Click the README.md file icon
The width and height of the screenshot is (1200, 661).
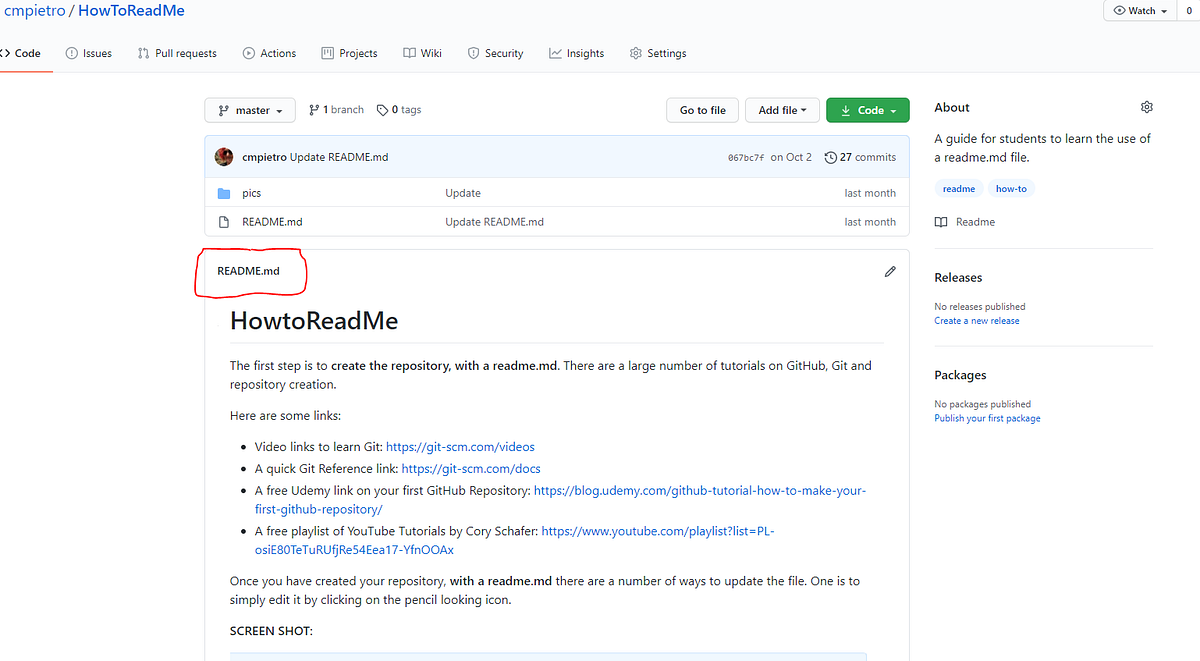pos(224,221)
